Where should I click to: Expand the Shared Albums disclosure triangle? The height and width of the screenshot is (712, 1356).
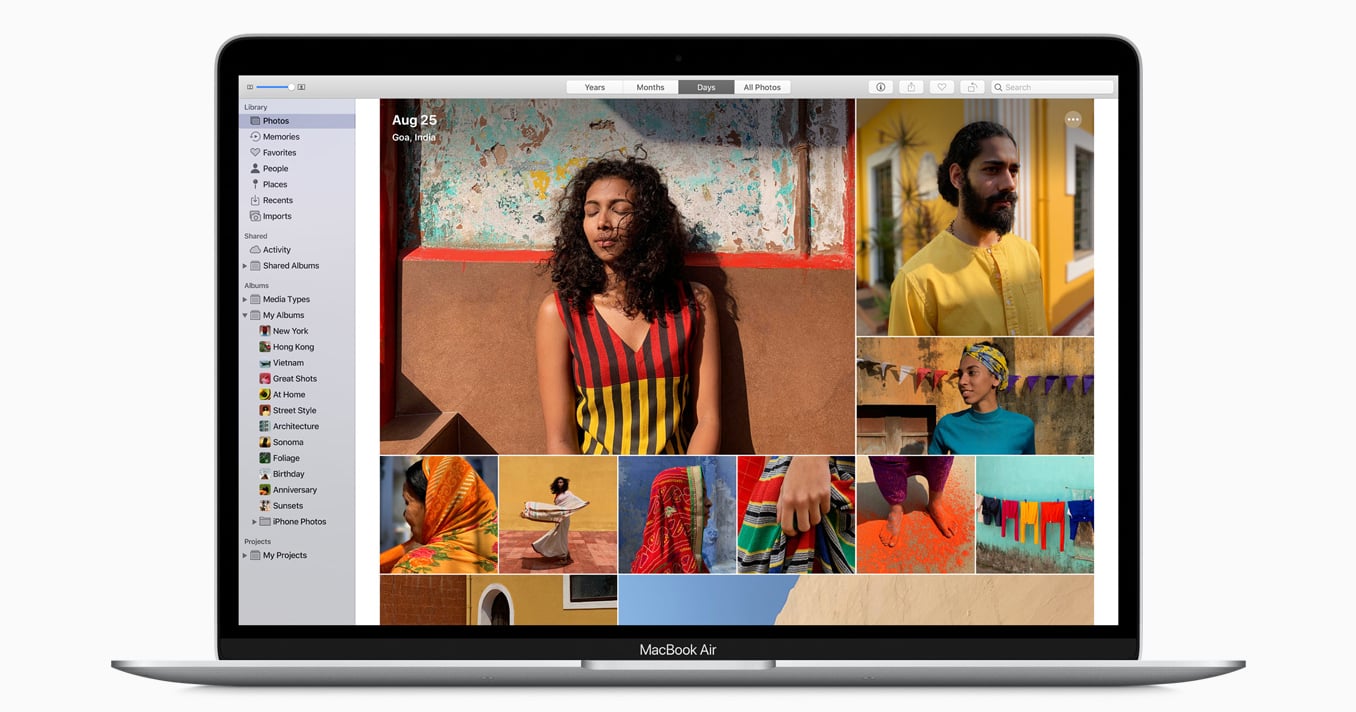pos(245,266)
